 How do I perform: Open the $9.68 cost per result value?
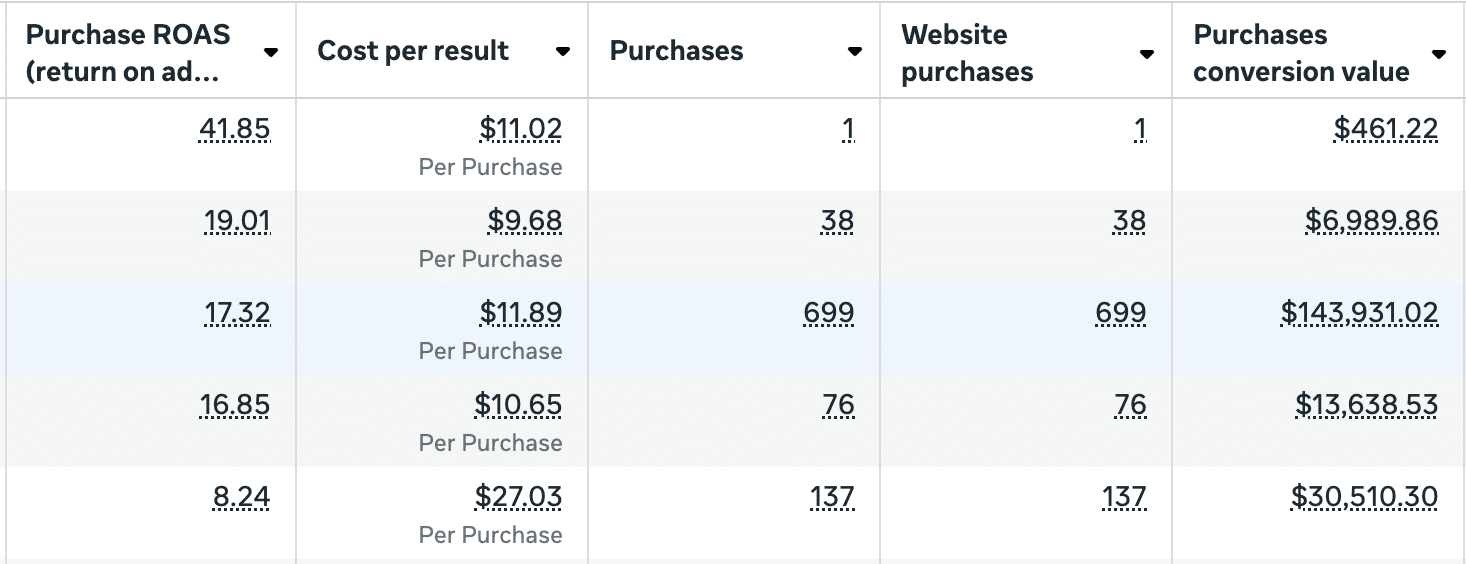pyautogui.click(x=524, y=221)
